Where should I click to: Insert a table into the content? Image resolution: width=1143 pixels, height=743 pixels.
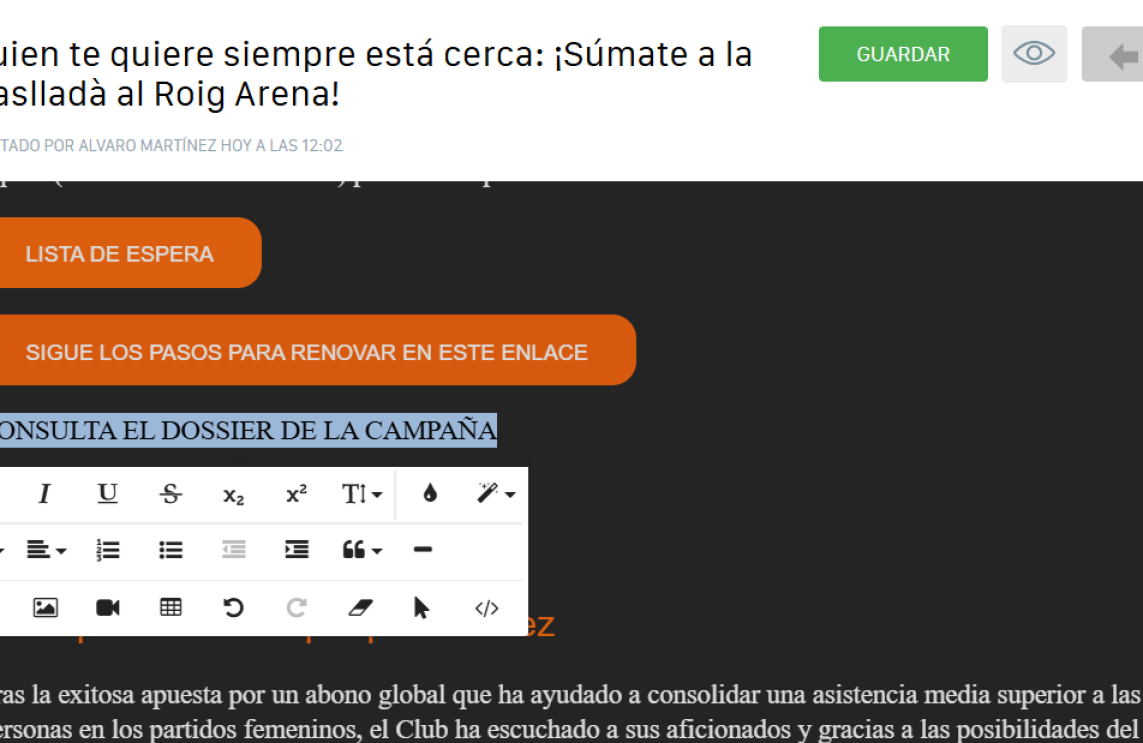coord(171,608)
